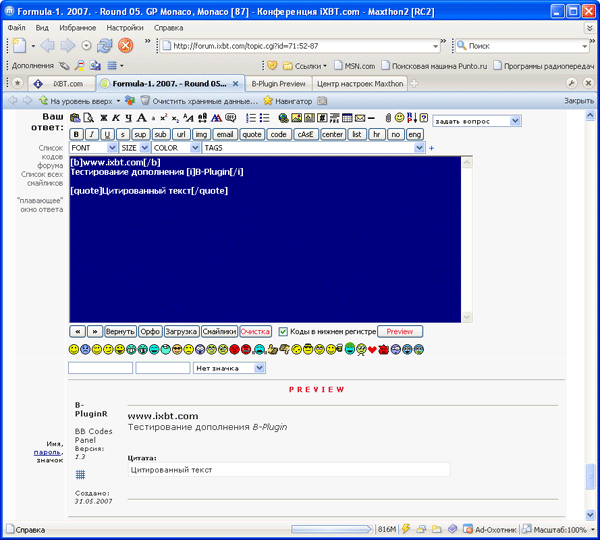The image size is (600, 540).
Task: Apply bold with the Ж icon
Action: [104, 118]
